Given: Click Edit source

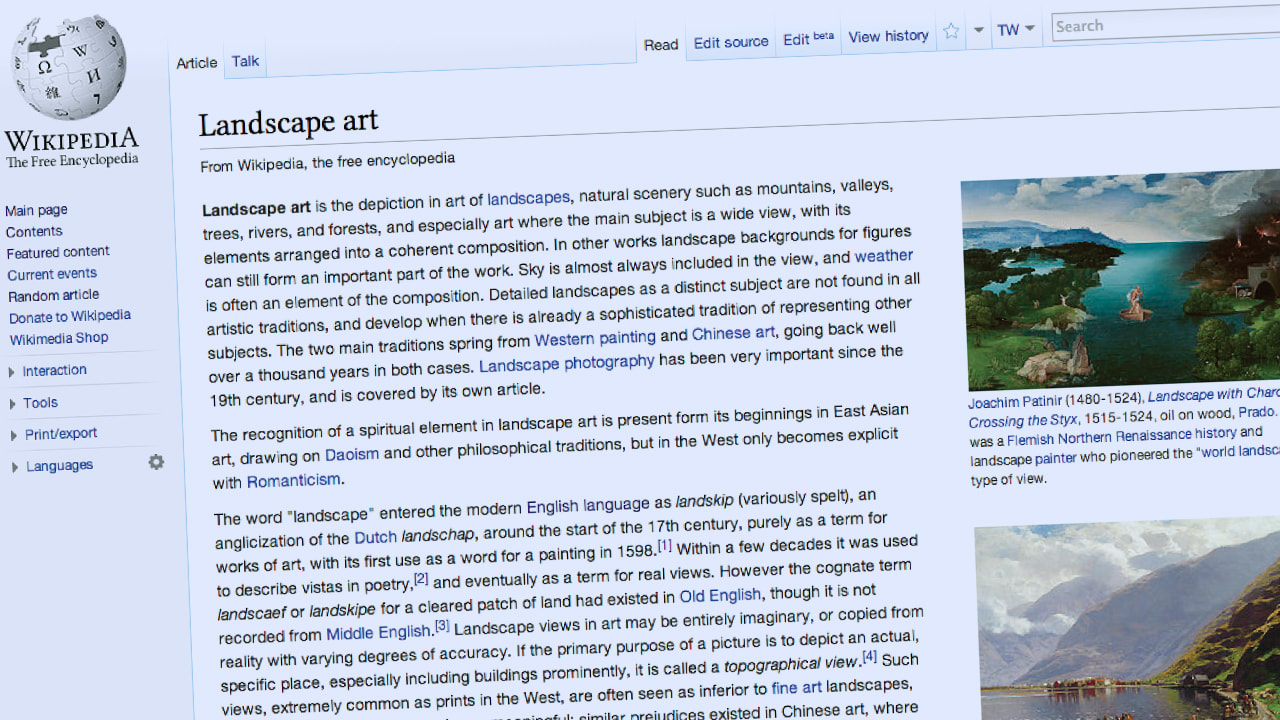Looking at the screenshot, I should pyautogui.click(x=730, y=42).
